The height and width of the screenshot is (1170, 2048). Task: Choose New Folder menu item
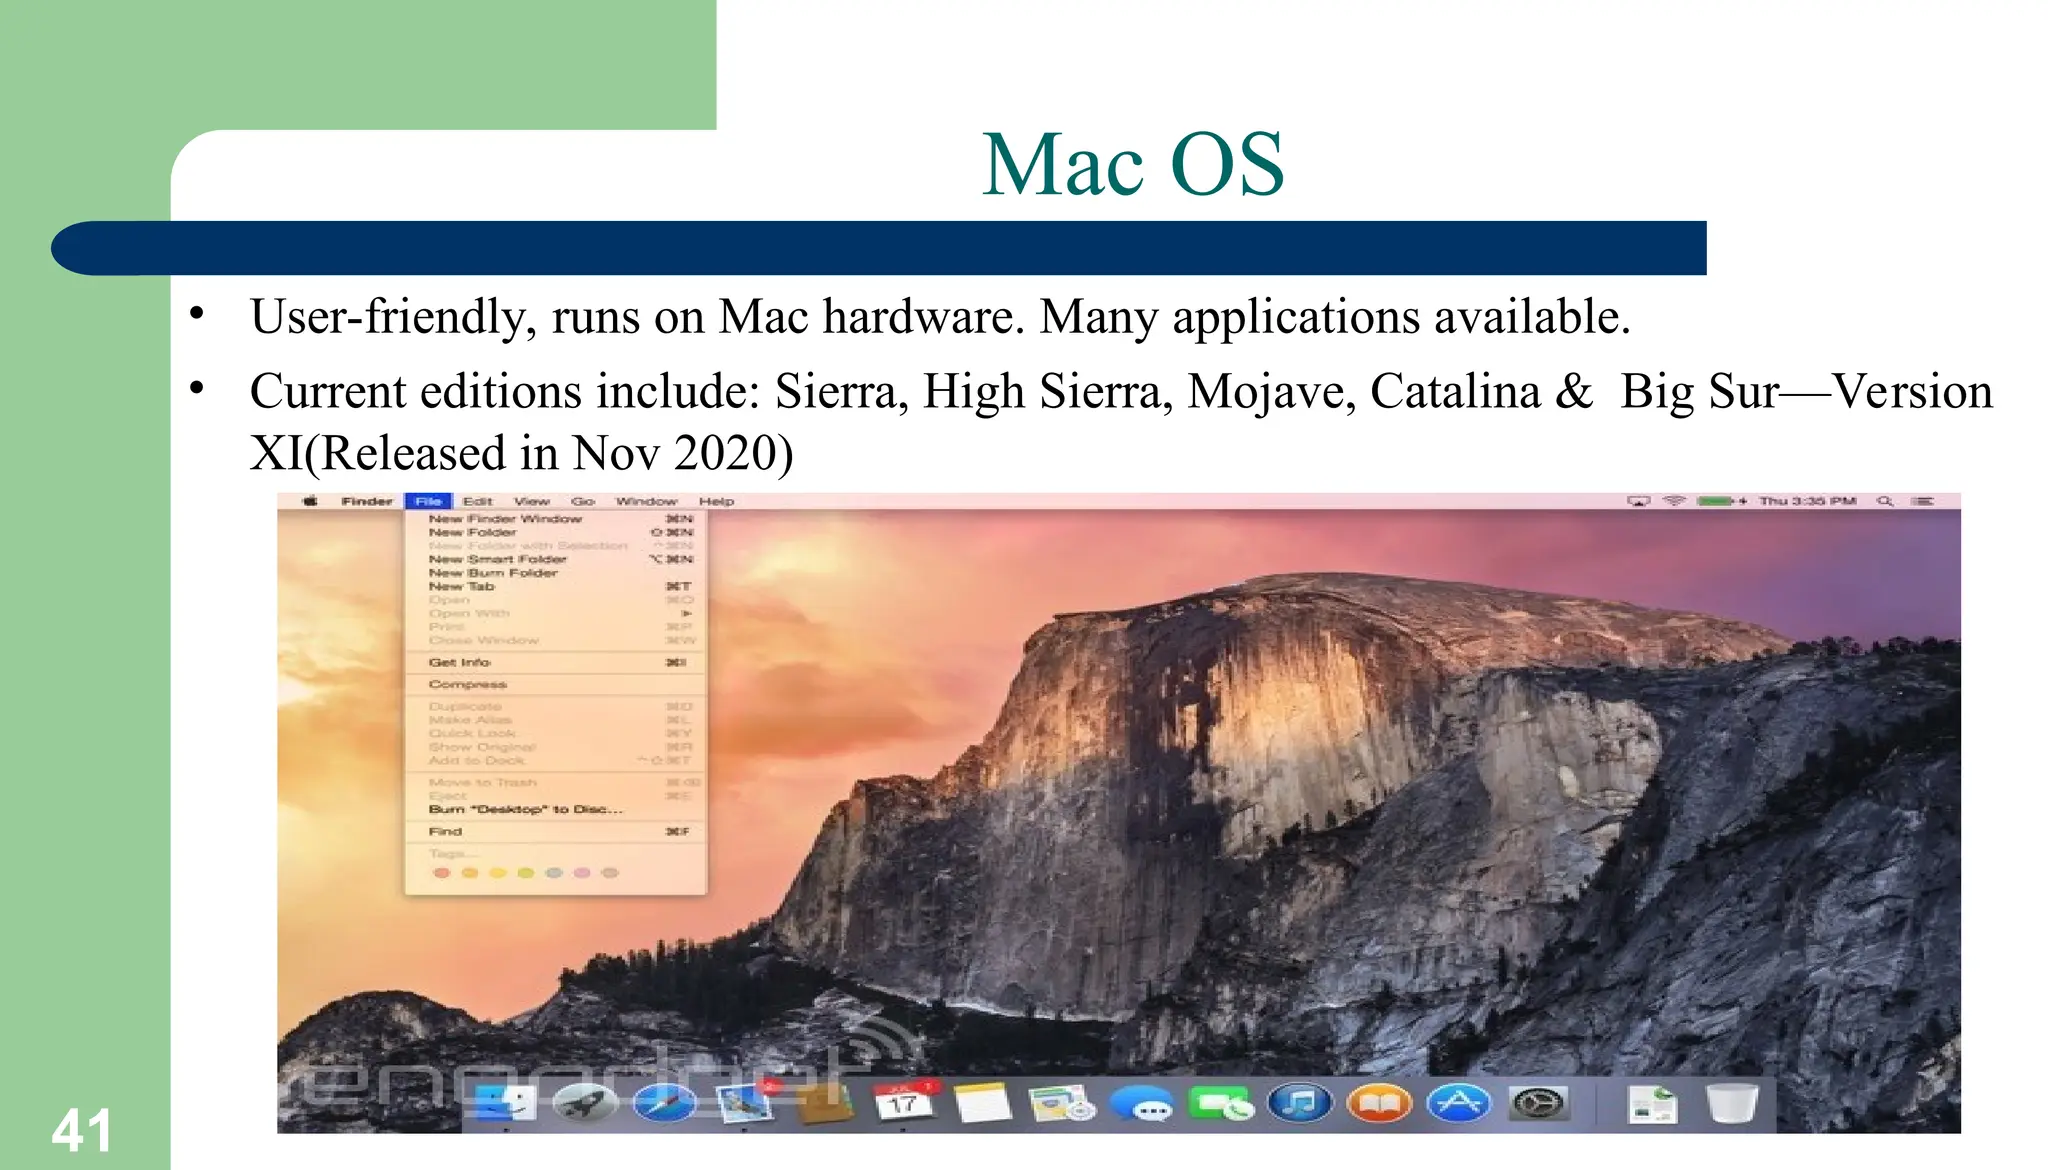coord(556,532)
